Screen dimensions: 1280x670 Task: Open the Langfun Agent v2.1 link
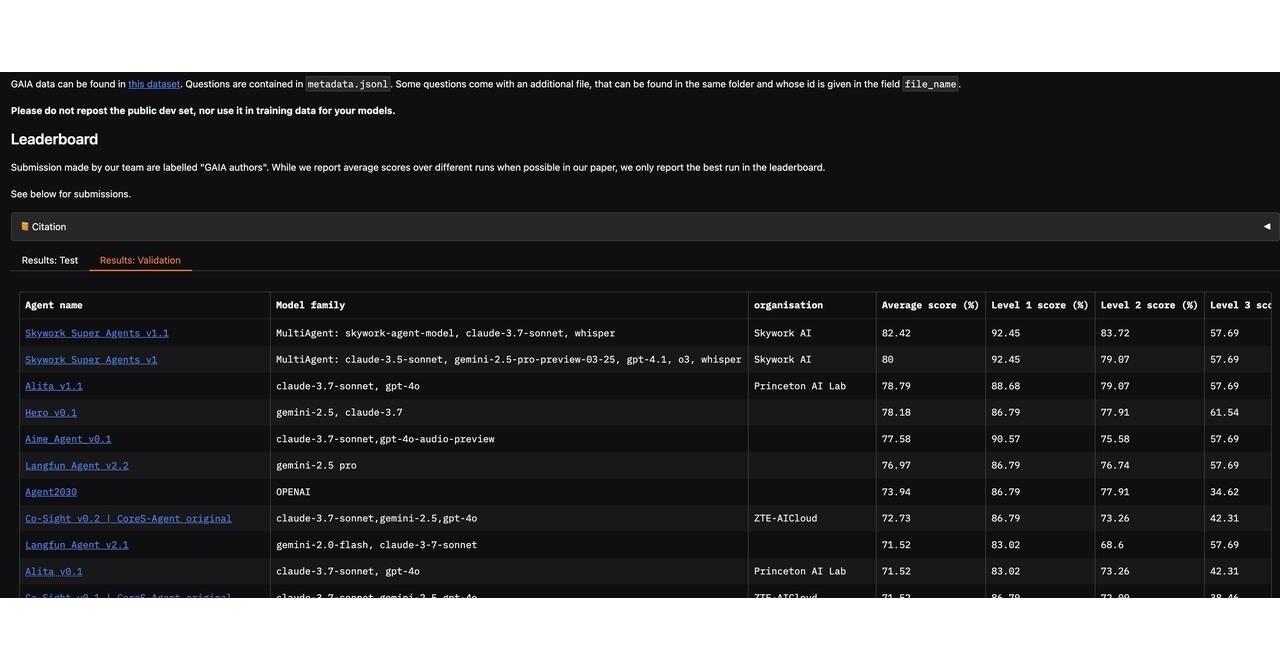(76, 544)
